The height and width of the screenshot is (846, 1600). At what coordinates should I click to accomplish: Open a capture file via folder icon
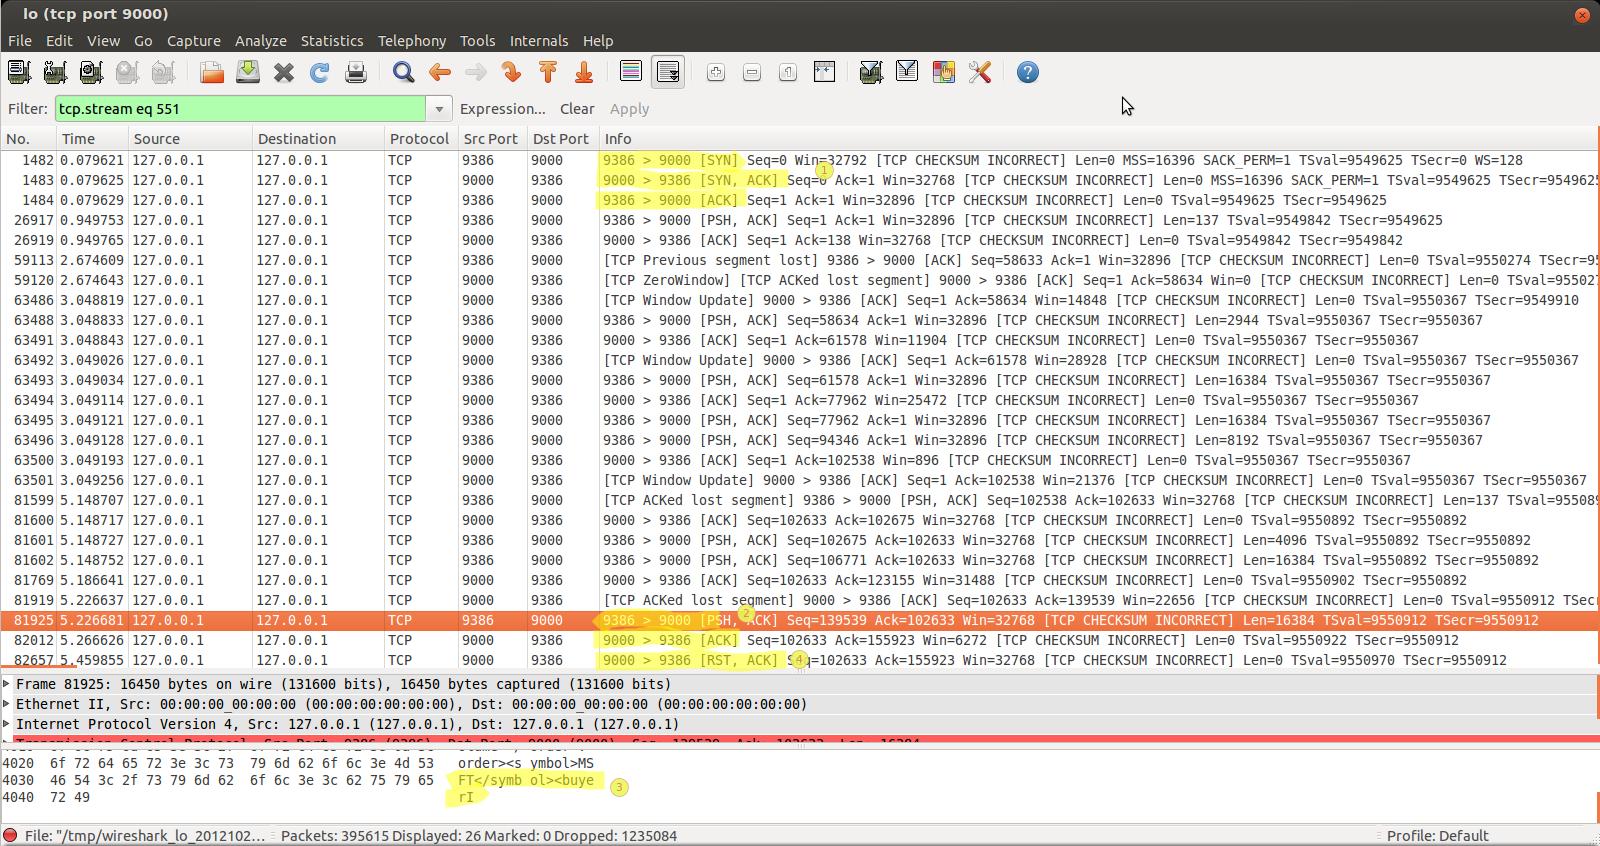click(x=212, y=72)
